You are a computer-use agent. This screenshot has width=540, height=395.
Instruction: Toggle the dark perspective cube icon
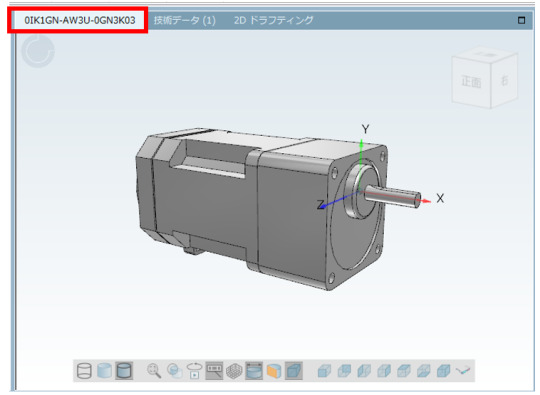294,371
